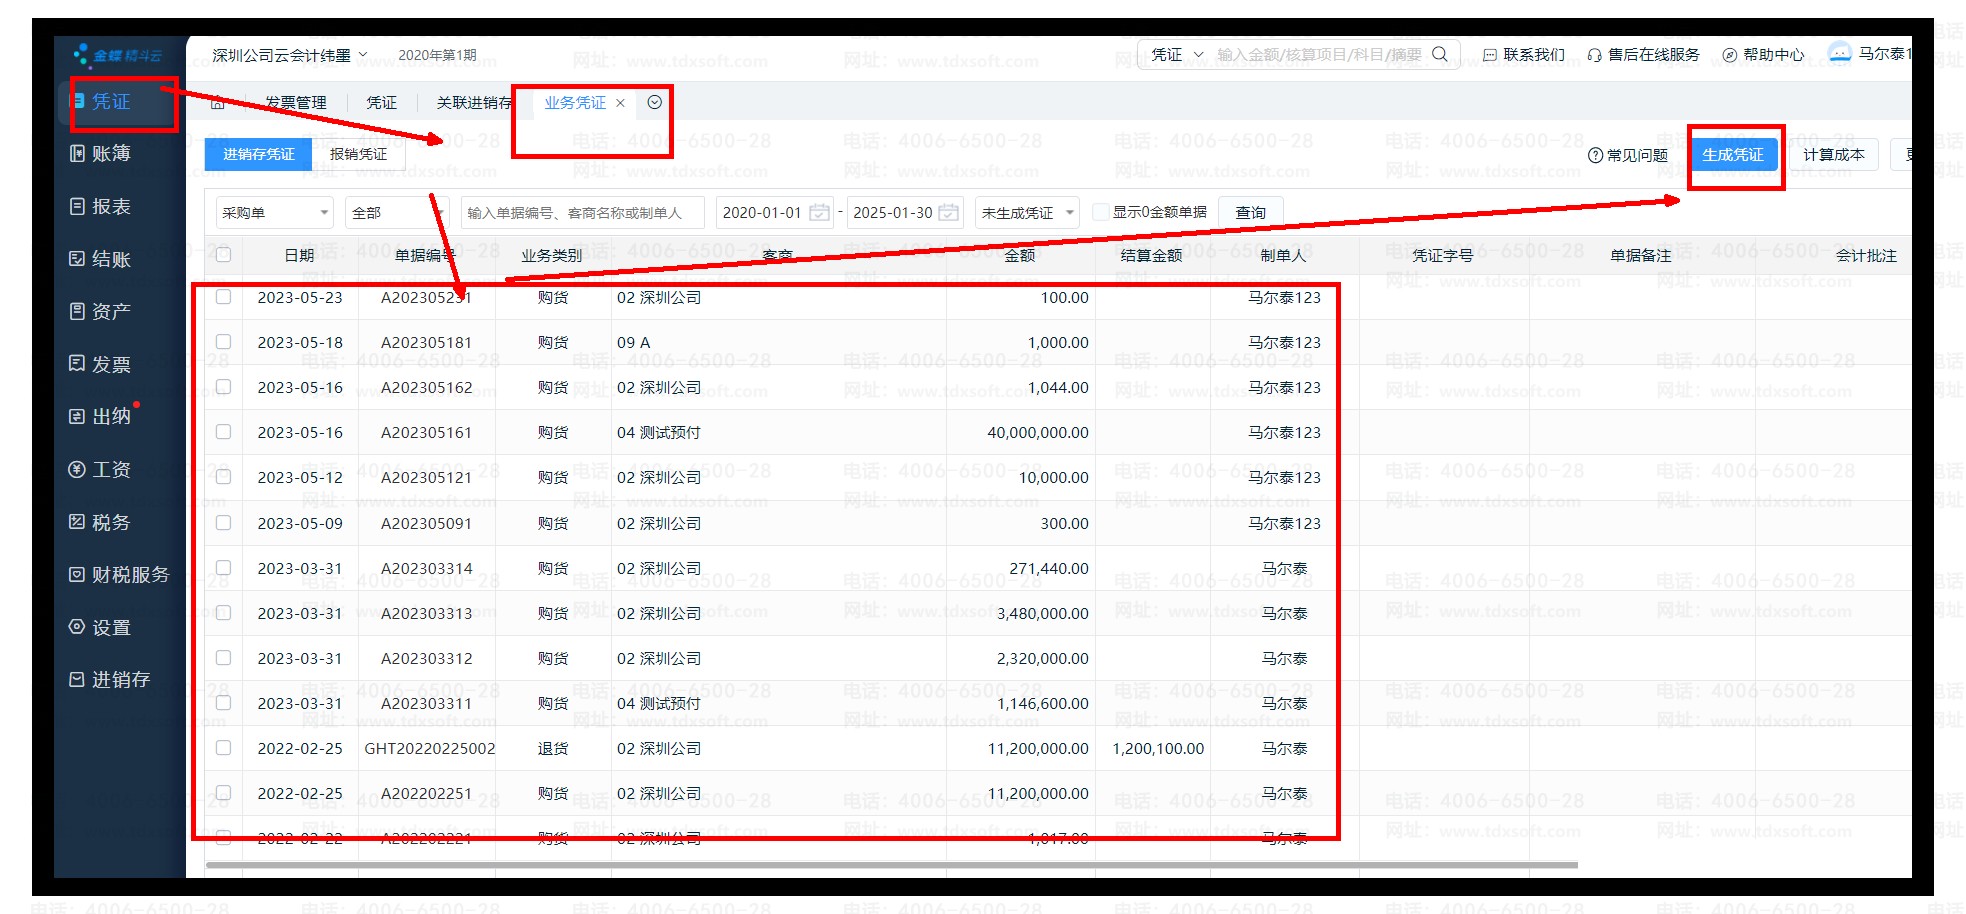Check the row for A202305181
The height and width of the screenshot is (914, 1966).
coord(223,342)
